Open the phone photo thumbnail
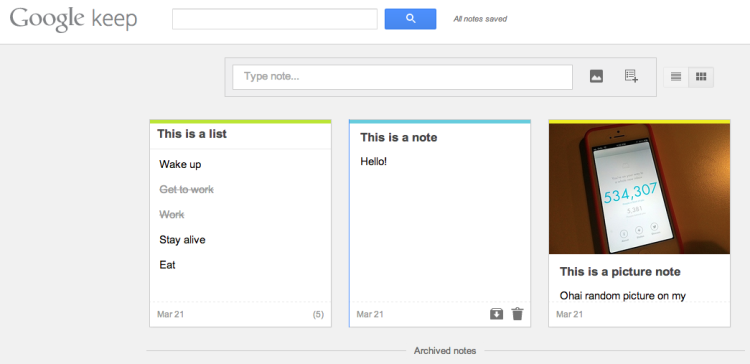 640,188
